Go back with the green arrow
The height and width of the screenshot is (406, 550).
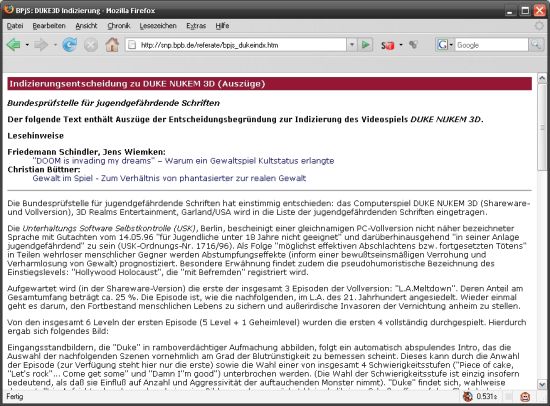[14, 45]
